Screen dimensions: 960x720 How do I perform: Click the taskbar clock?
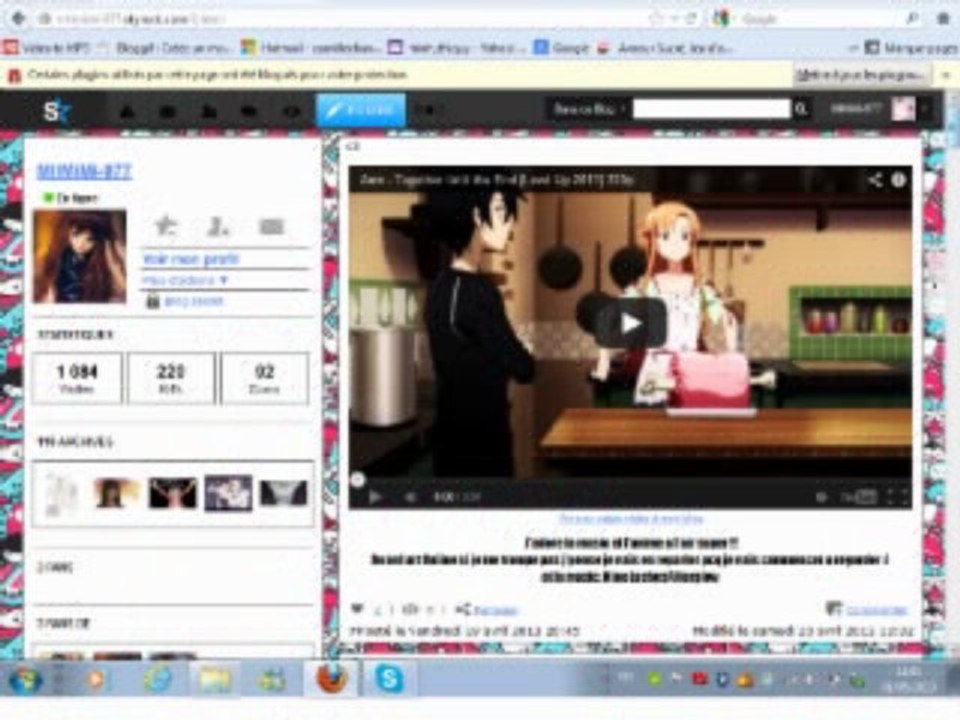click(x=909, y=680)
